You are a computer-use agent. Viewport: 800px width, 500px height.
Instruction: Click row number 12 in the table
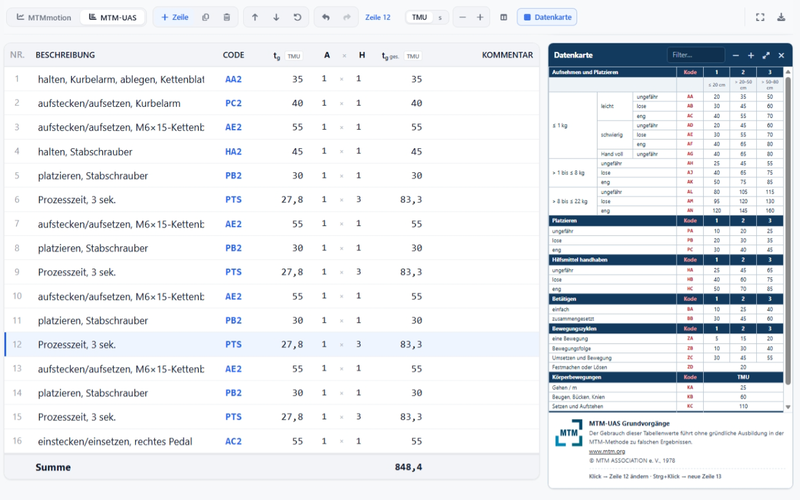(17, 344)
